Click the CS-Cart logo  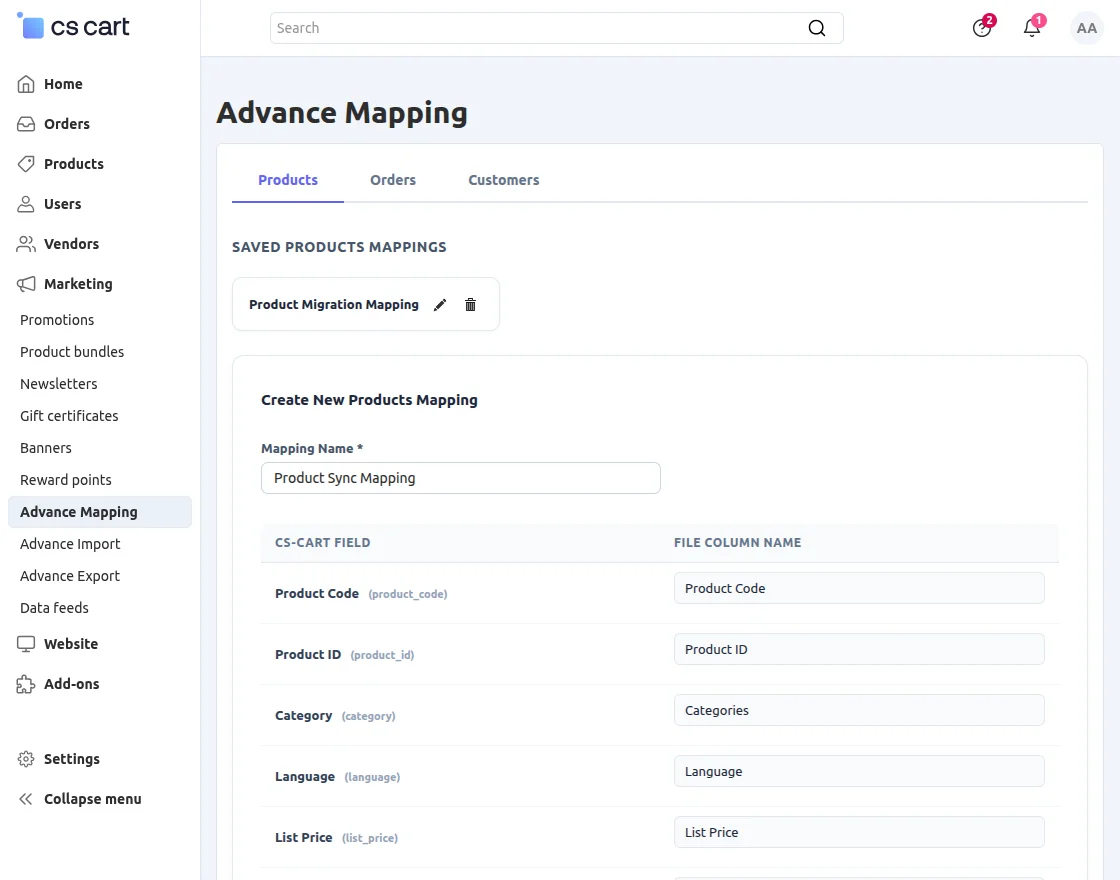pyautogui.click(x=73, y=26)
